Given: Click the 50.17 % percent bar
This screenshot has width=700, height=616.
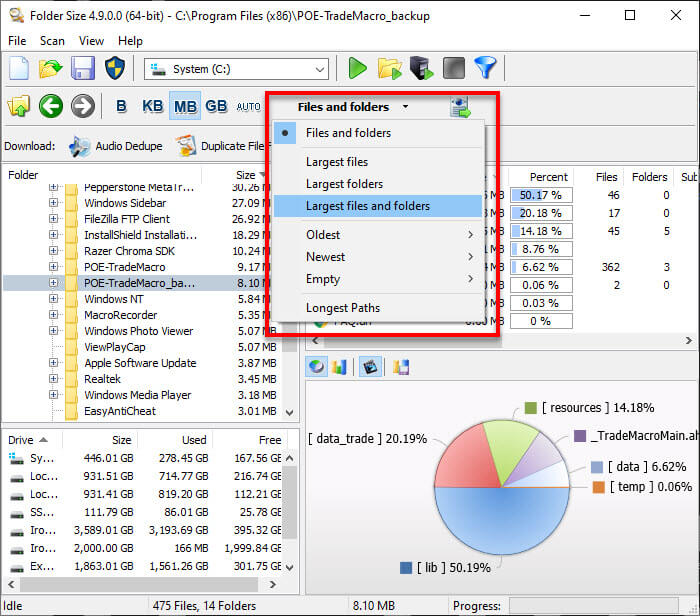Looking at the screenshot, I should click(541, 195).
